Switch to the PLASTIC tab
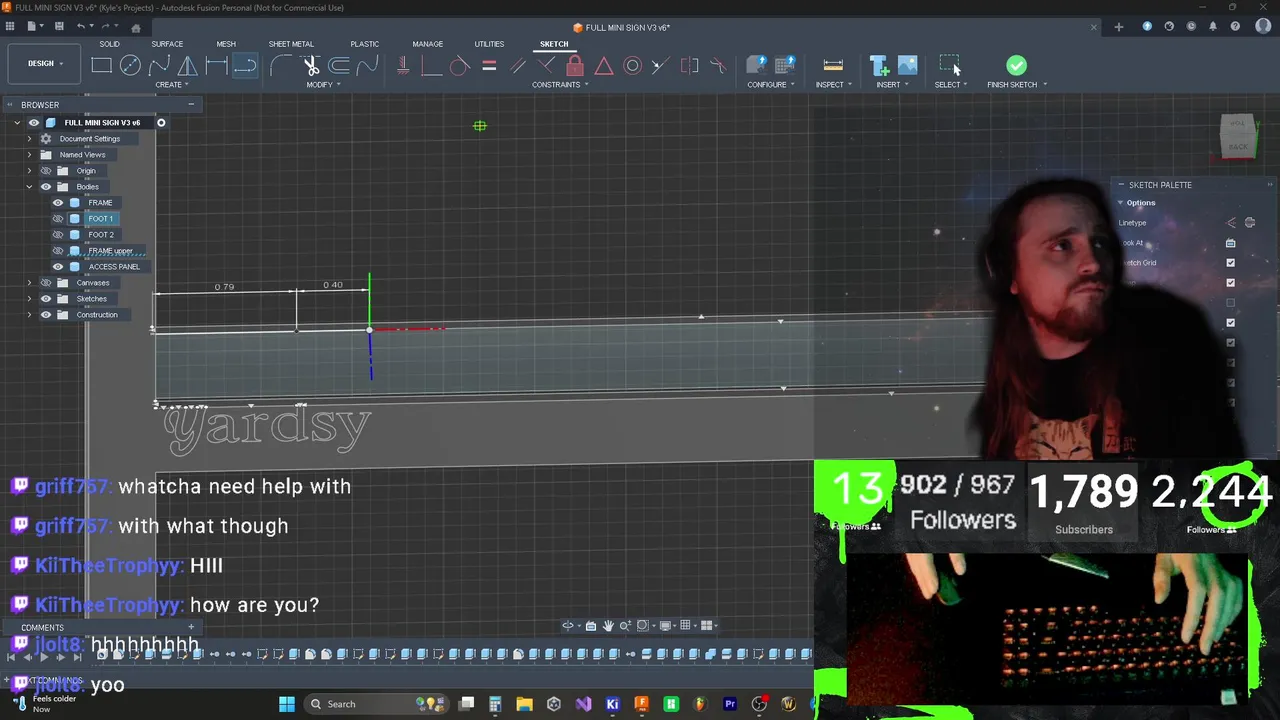 pyautogui.click(x=364, y=44)
